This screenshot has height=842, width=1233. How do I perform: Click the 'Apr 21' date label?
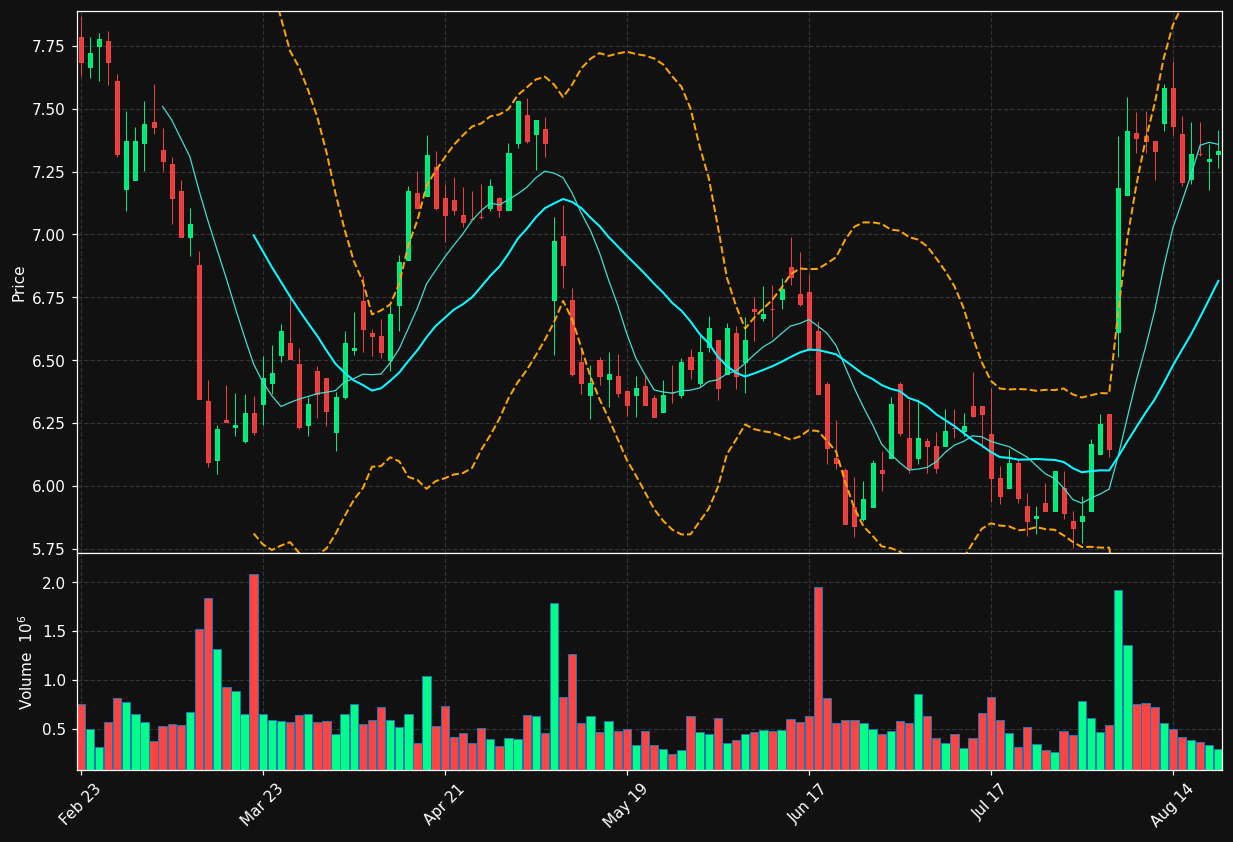[444, 805]
